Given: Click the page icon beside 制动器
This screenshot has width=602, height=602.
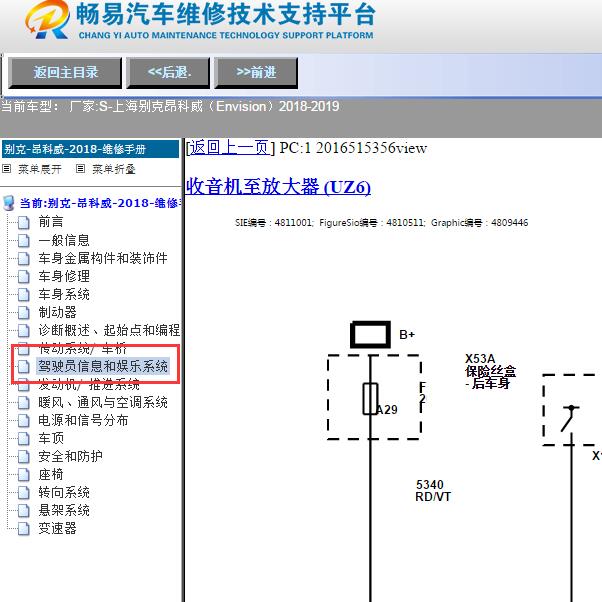Looking at the screenshot, I should click(x=24, y=313).
